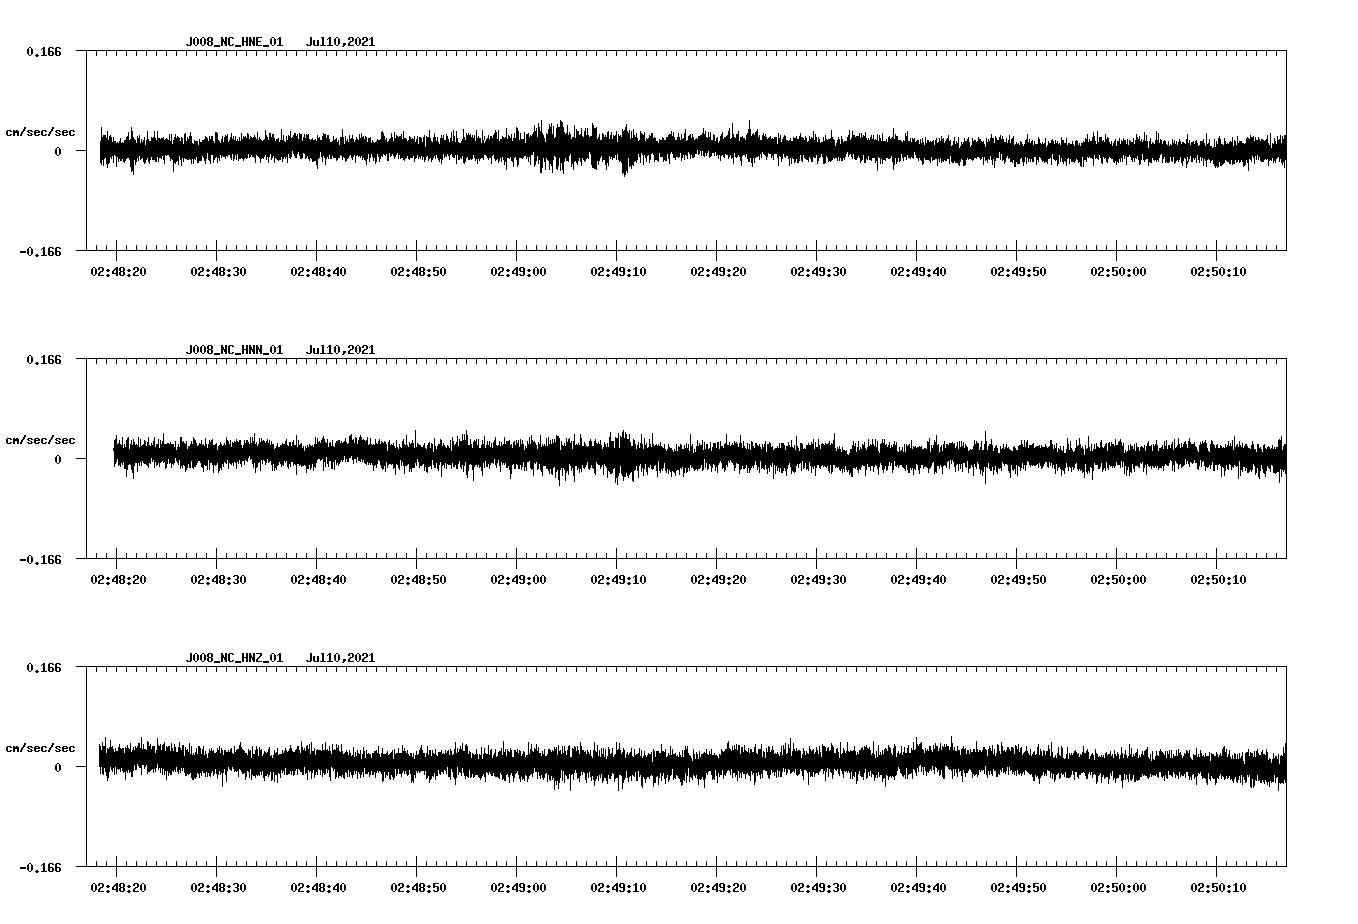Click the Jul10,2021 date above the HNE plot
Screen dimensions: 1358x924
(340, 42)
